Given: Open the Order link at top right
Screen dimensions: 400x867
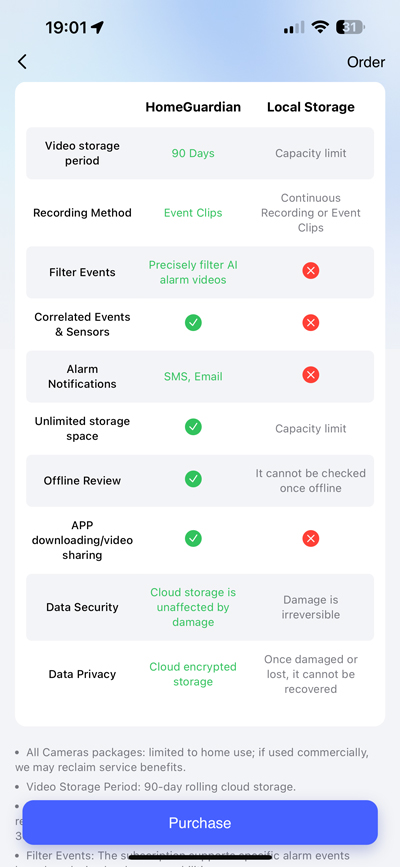Looking at the screenshot, I should [366, 62].
